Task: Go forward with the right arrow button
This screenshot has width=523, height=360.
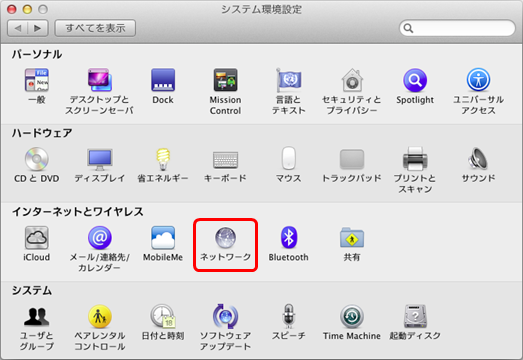Action: (38, 28)
